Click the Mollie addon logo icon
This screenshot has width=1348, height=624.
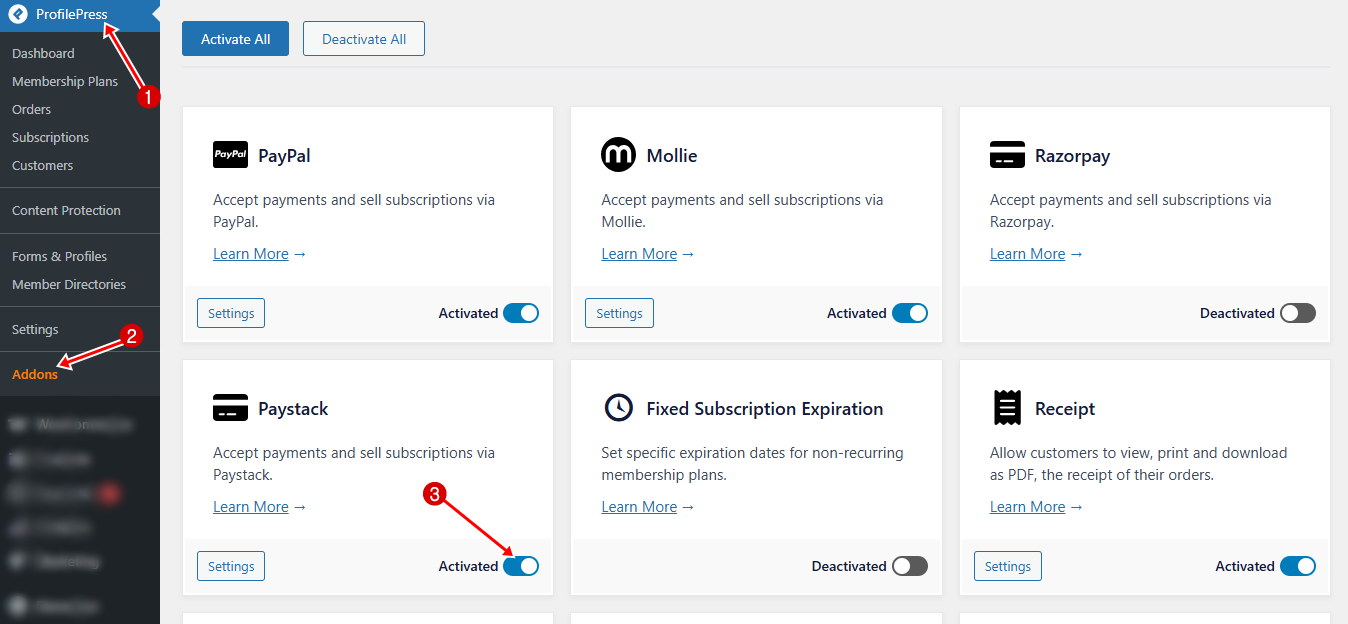click(x=618, y=155)
